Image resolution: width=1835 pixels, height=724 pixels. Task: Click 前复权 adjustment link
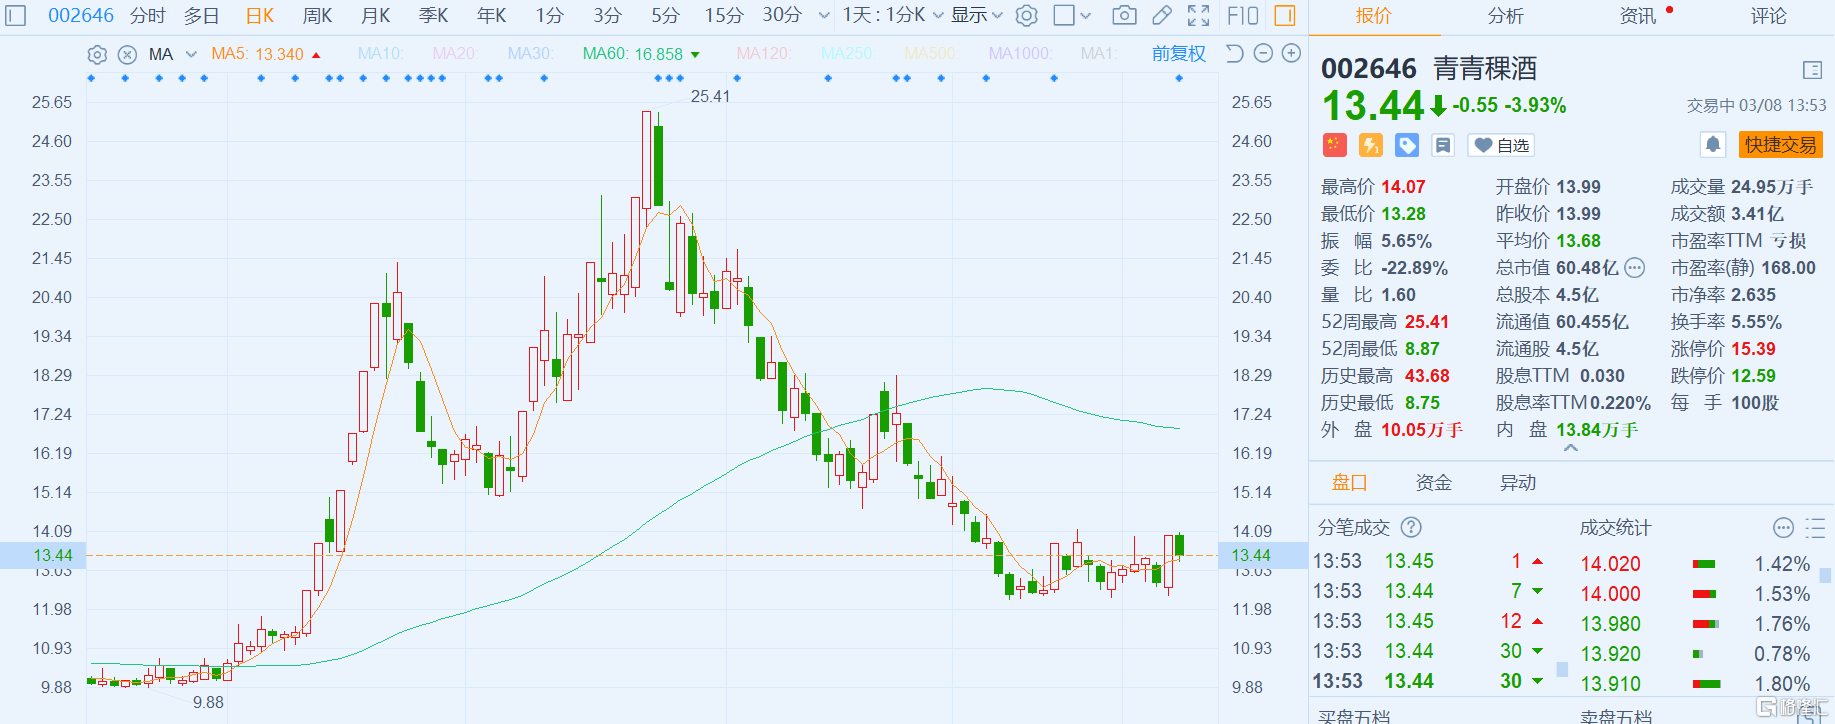click(1178, 54)
